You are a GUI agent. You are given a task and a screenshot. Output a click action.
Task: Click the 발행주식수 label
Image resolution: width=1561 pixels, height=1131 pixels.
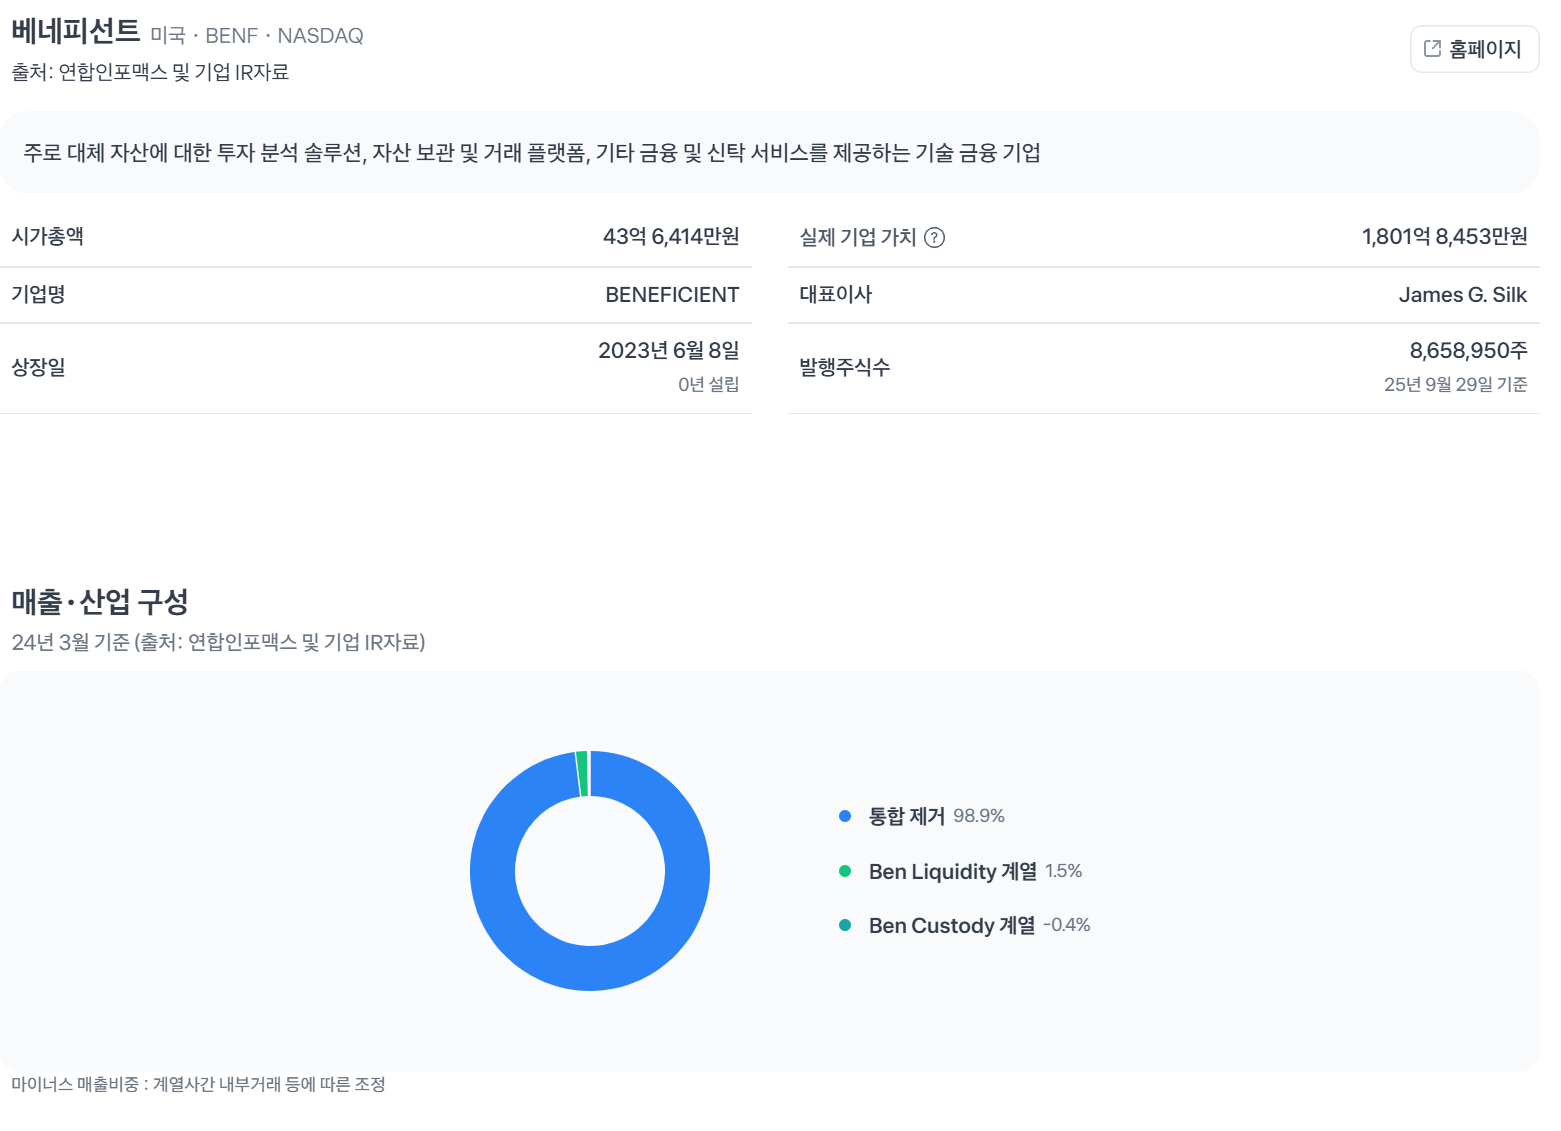pos(845,367)
